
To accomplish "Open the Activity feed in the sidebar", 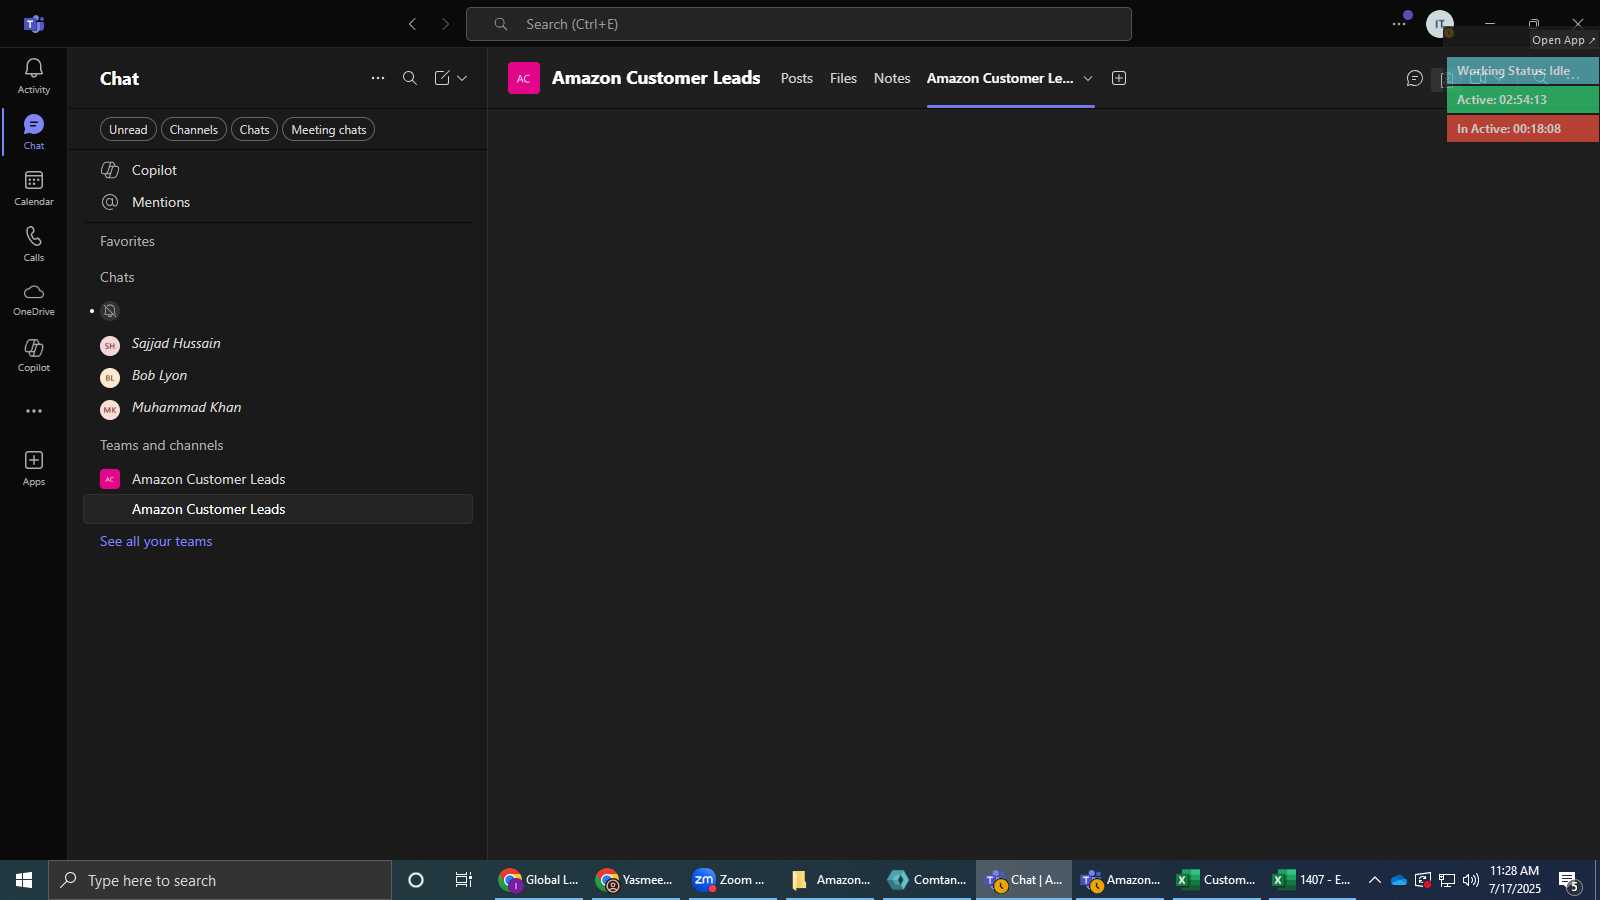I will [33, 76].
